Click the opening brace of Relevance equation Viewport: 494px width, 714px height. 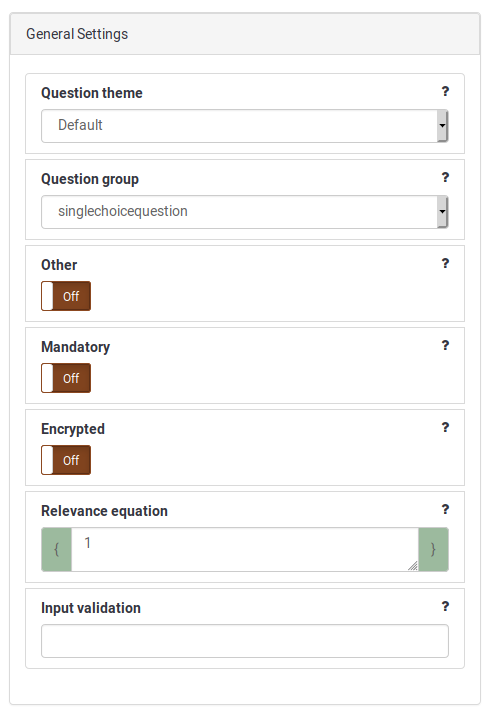pyautogui.click(x=56, y=549)
